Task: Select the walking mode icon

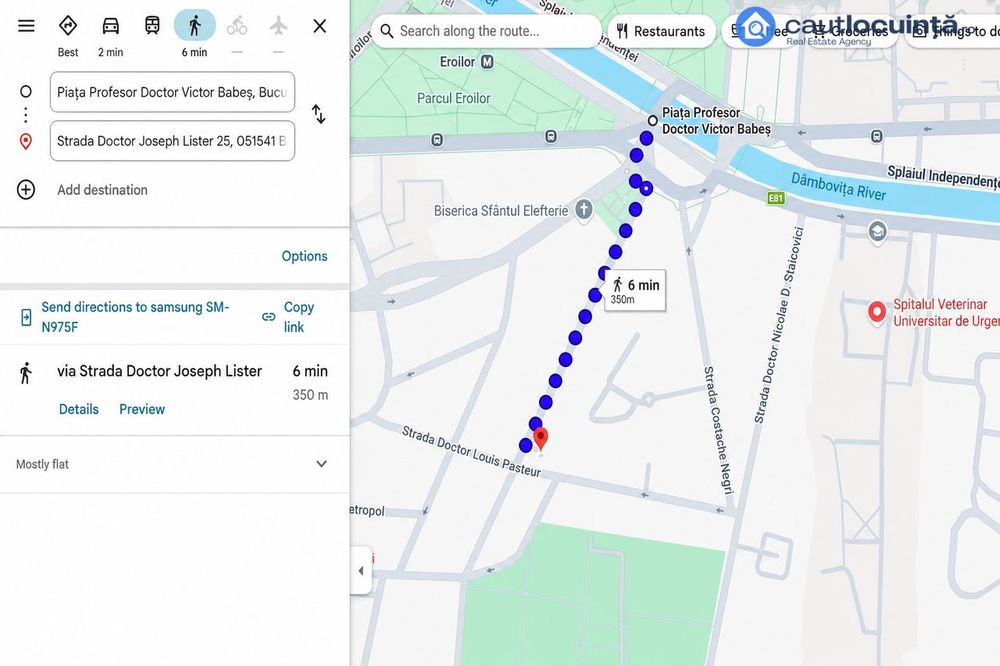Action: pos(195,26)
